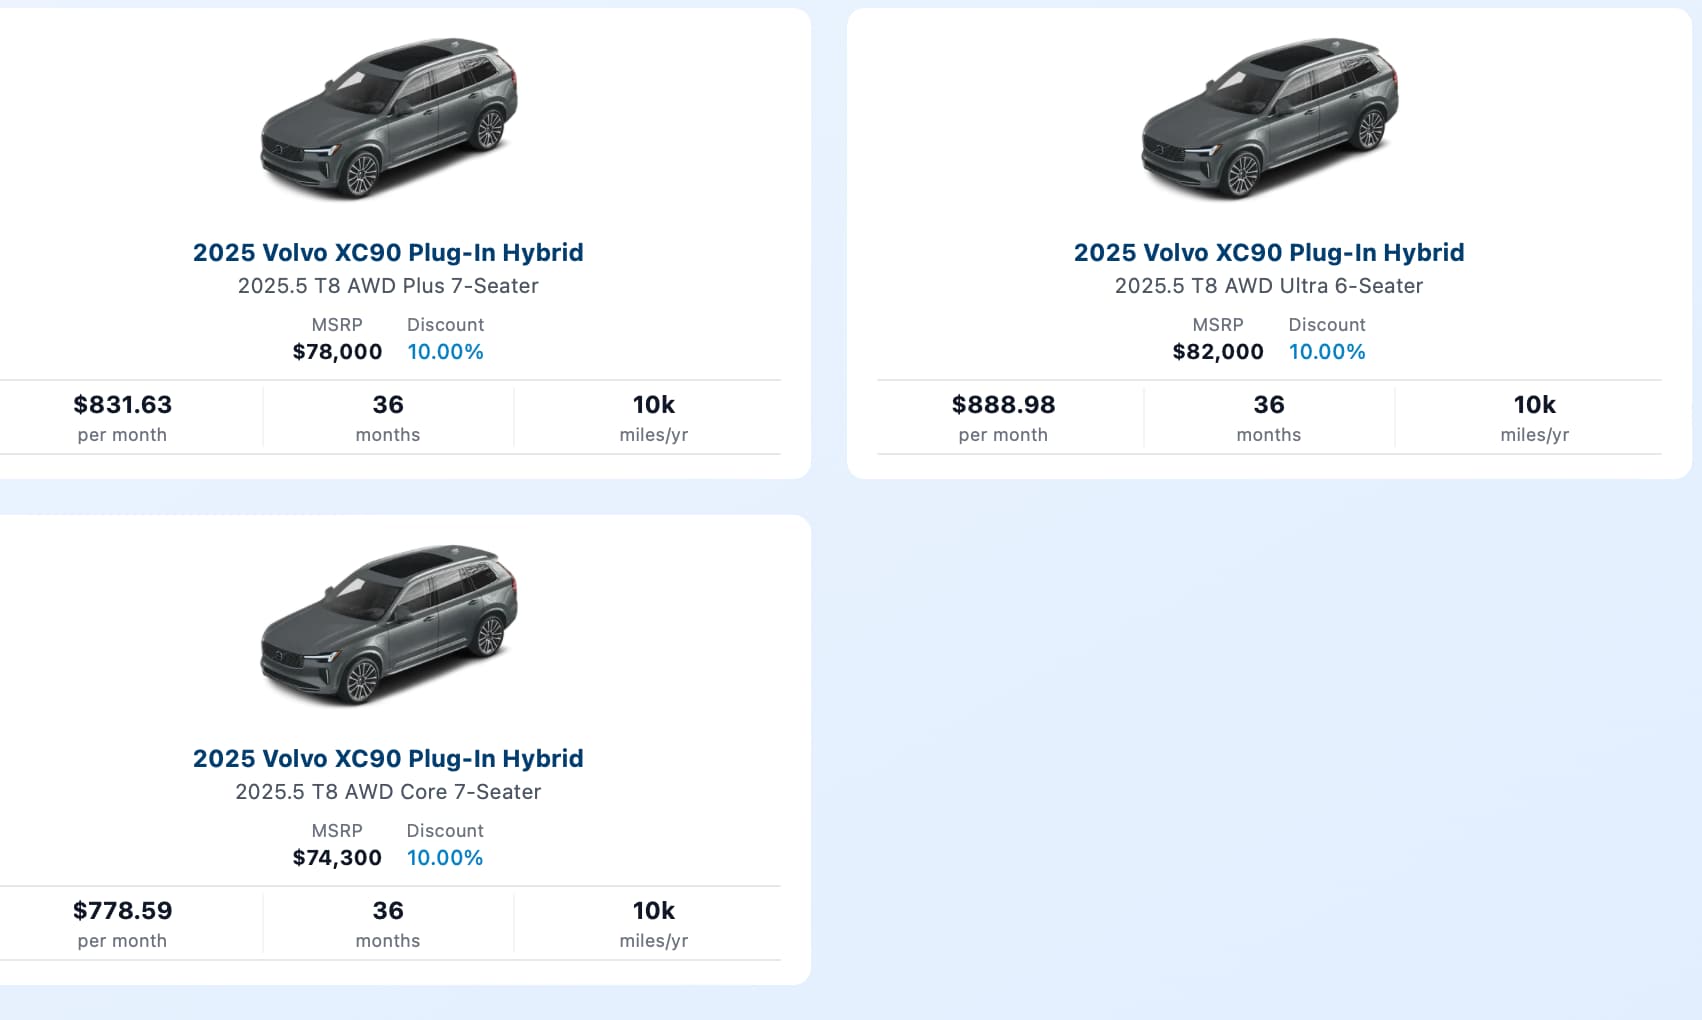Click 10k miles/yr on the Core 7-Seater card

[653, 923]
